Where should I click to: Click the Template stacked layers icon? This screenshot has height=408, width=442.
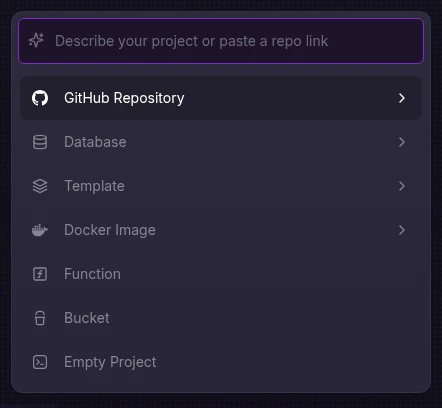[40, 186]
